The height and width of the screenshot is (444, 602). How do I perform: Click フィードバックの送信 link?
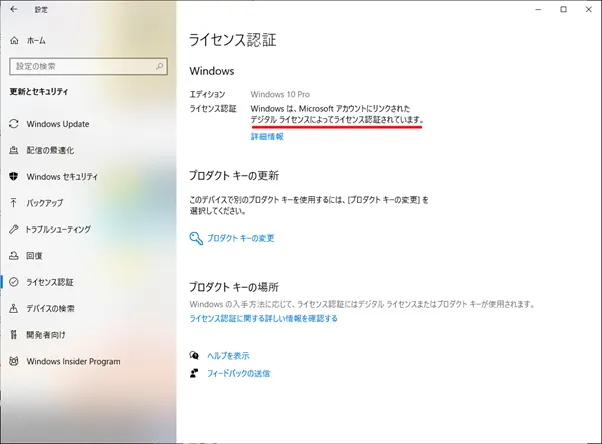click(x=238, y=373)
